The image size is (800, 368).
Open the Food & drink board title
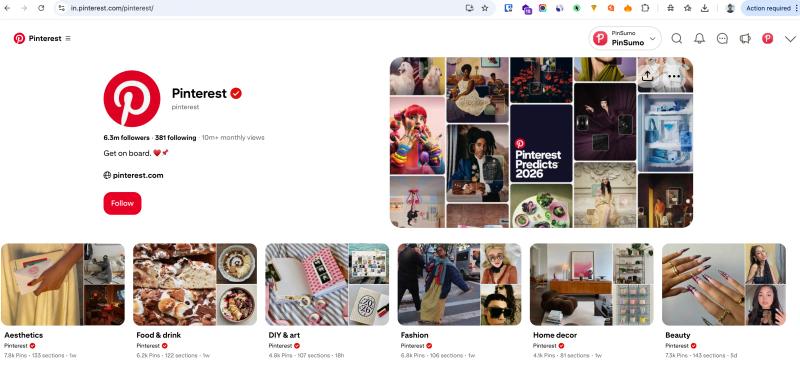[x=158, y=335]
